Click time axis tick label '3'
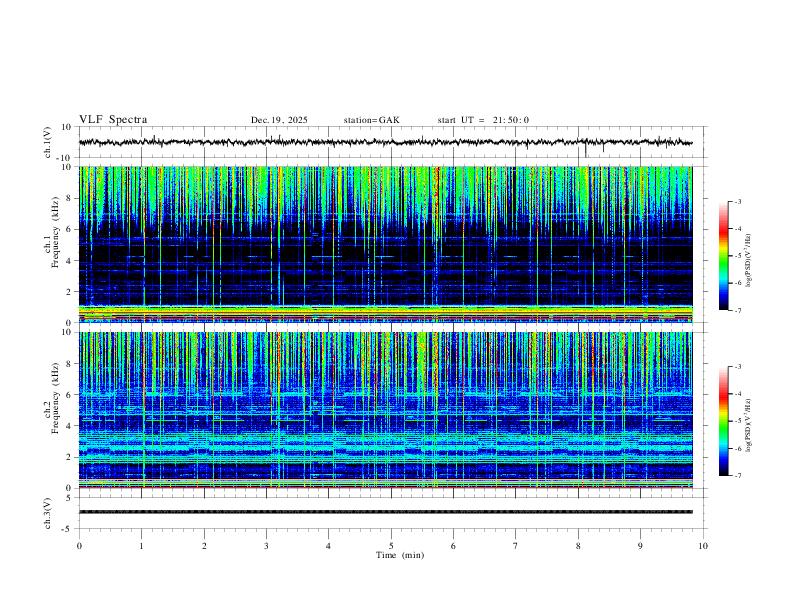 tap(266, 546)
